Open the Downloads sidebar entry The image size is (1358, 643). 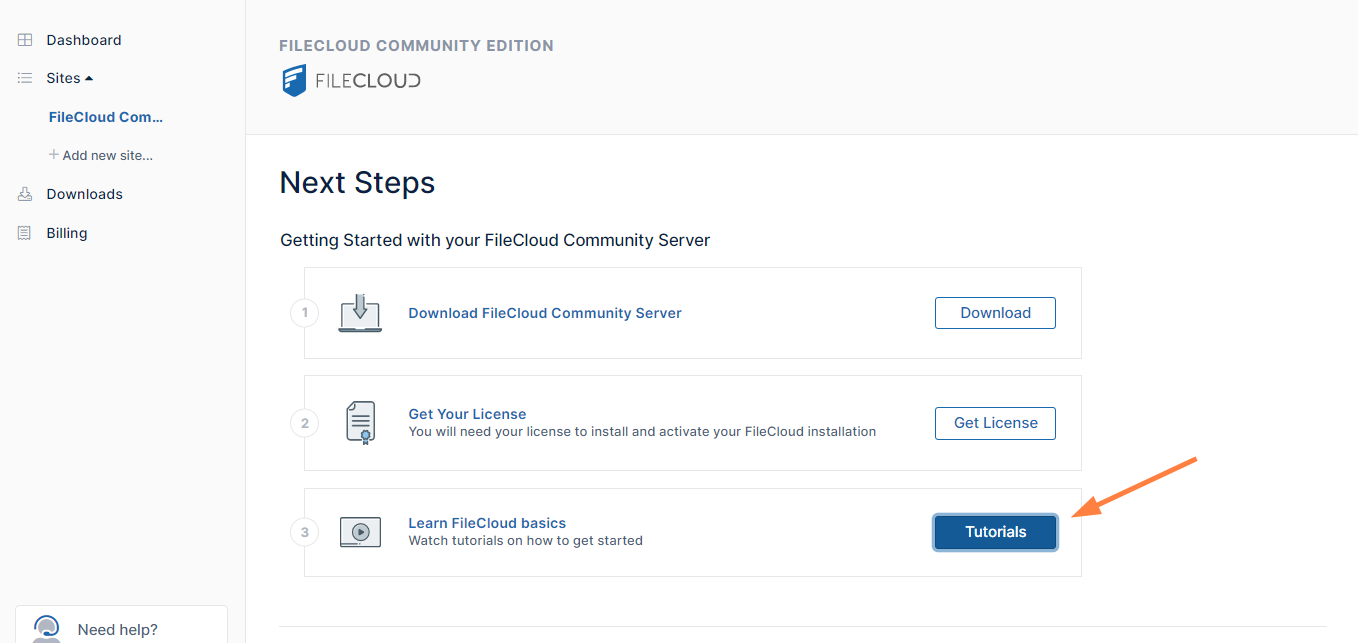84,193
